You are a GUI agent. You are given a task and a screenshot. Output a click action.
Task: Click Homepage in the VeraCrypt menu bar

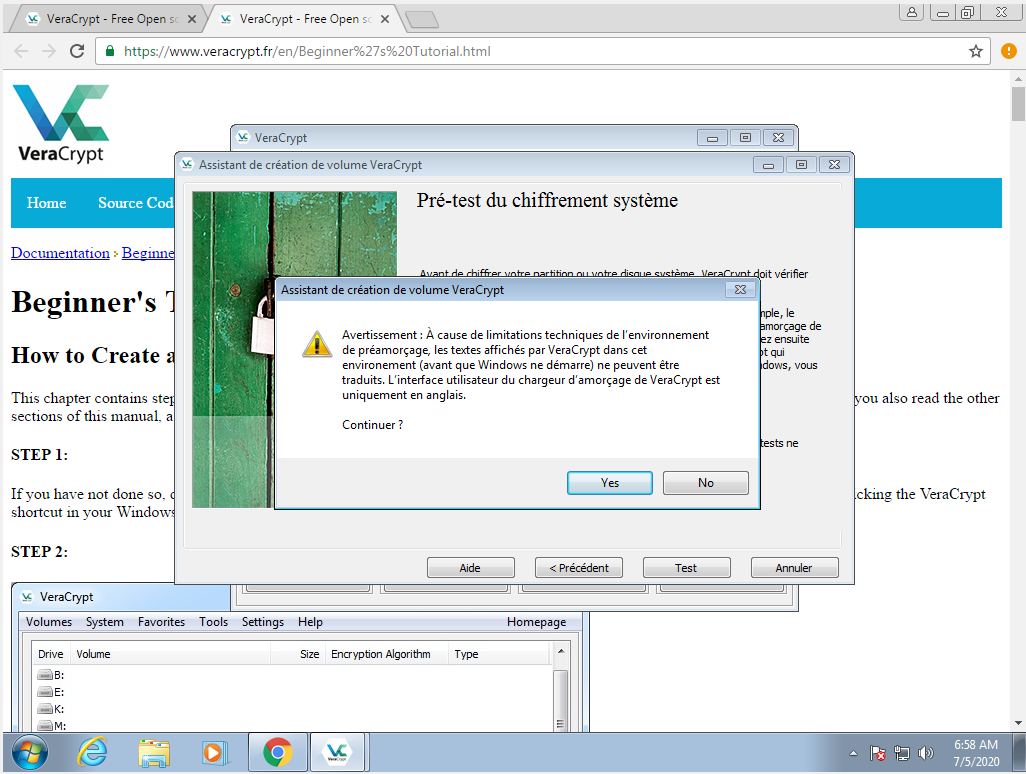537,622
